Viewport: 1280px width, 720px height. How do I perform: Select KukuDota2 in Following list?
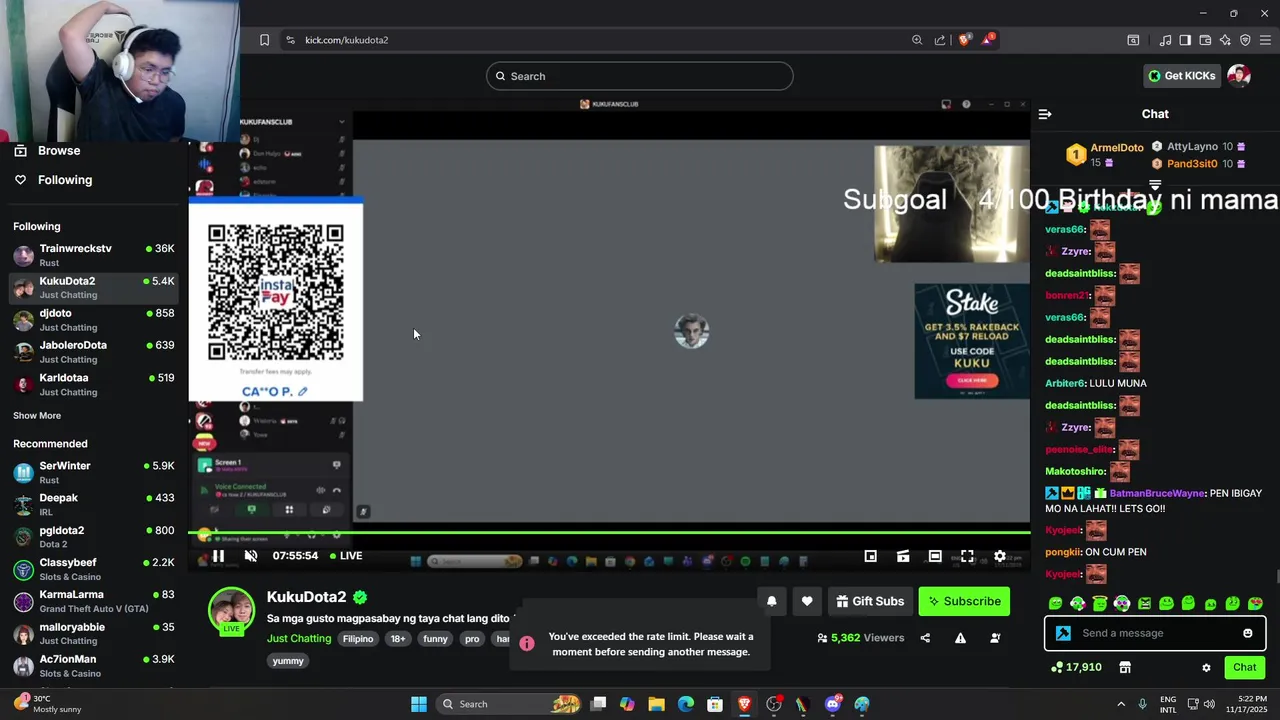tap(94, 288)
